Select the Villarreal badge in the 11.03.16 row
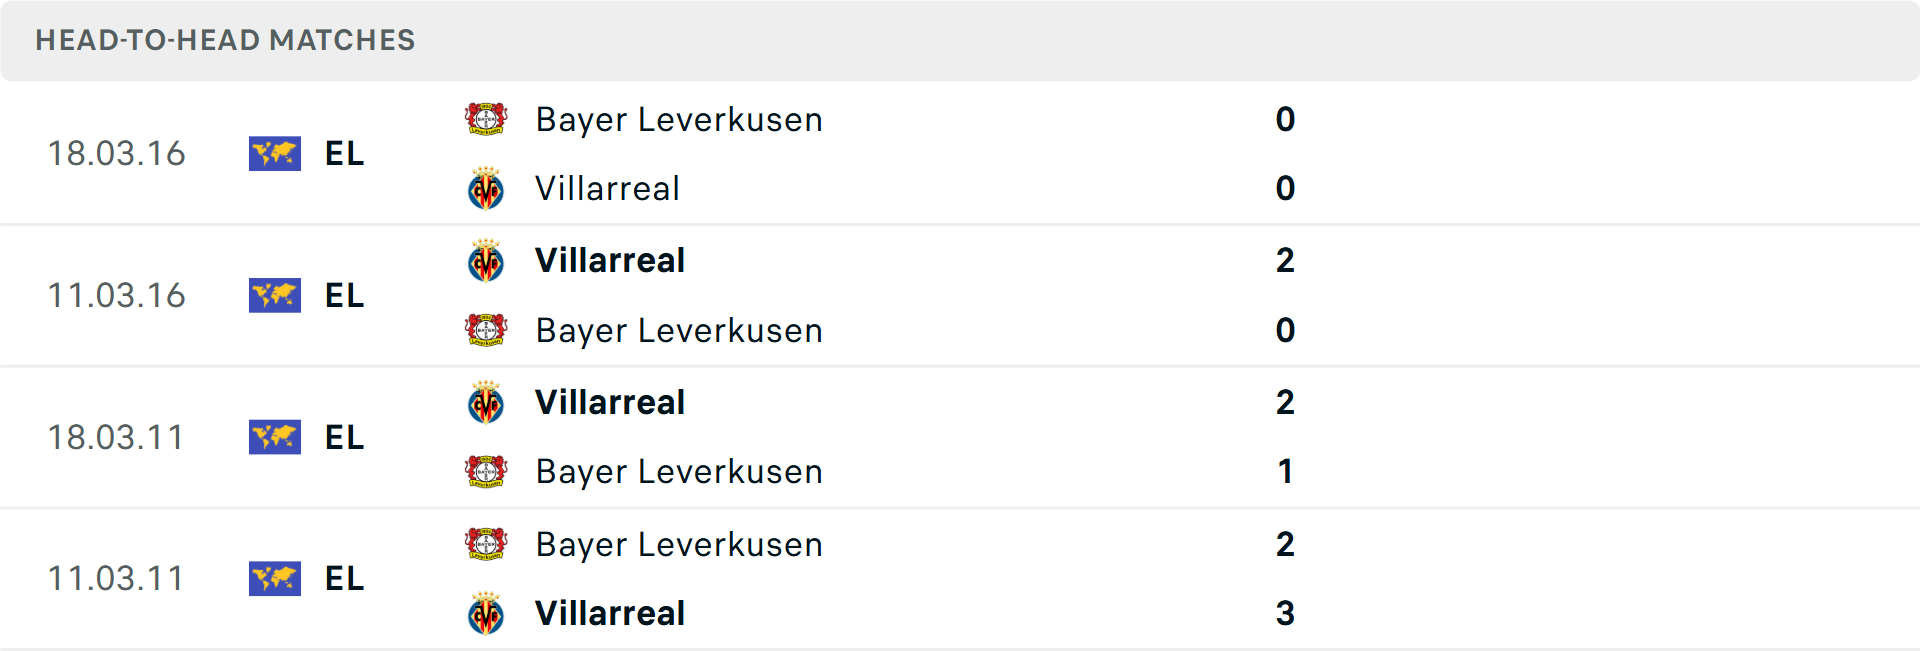This screenshot has width=1920, height=651. (x=486, y=260)
